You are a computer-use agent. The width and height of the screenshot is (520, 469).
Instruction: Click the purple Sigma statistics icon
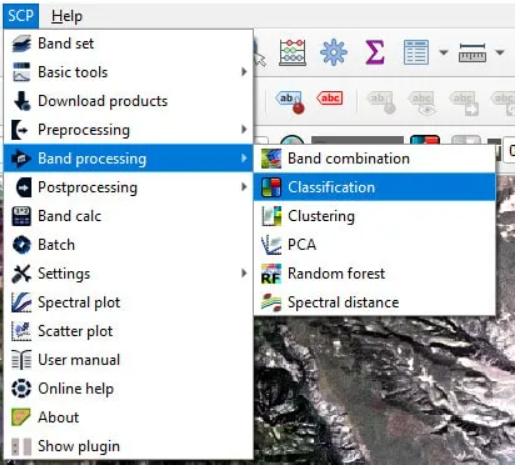tap(375, 52)
